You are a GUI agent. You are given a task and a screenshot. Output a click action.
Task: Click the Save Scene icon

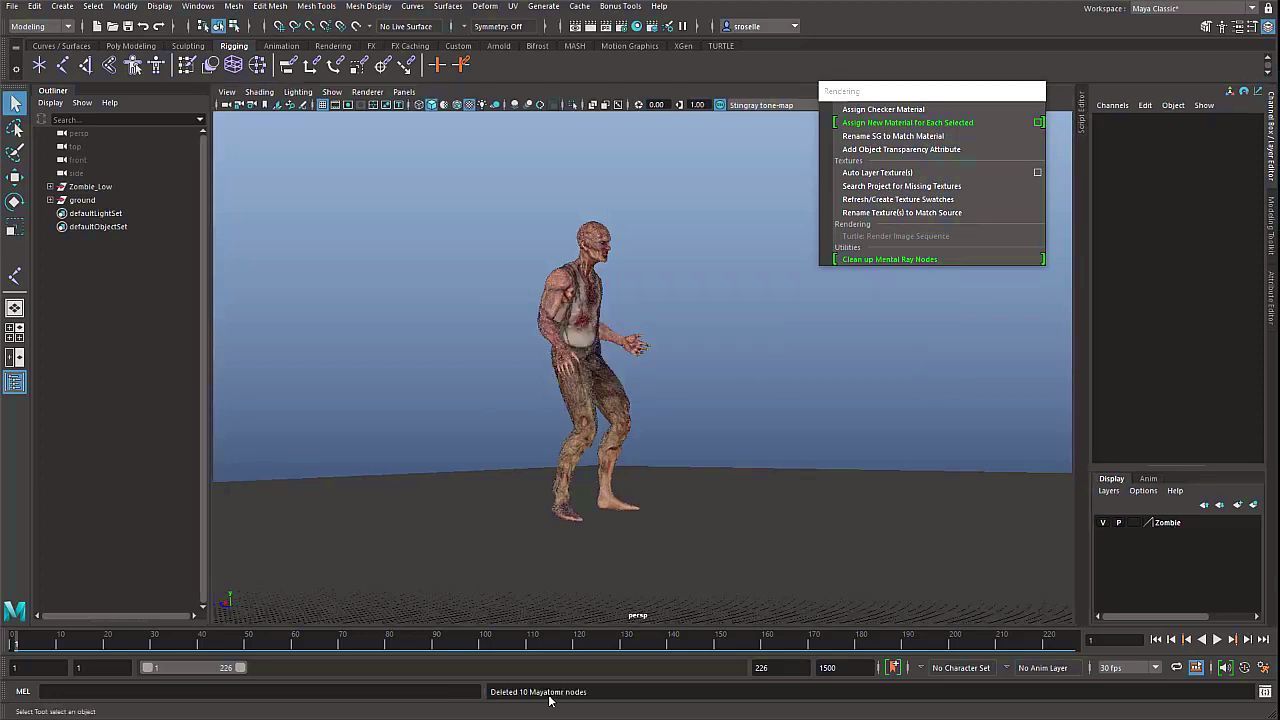click(128, 26)
